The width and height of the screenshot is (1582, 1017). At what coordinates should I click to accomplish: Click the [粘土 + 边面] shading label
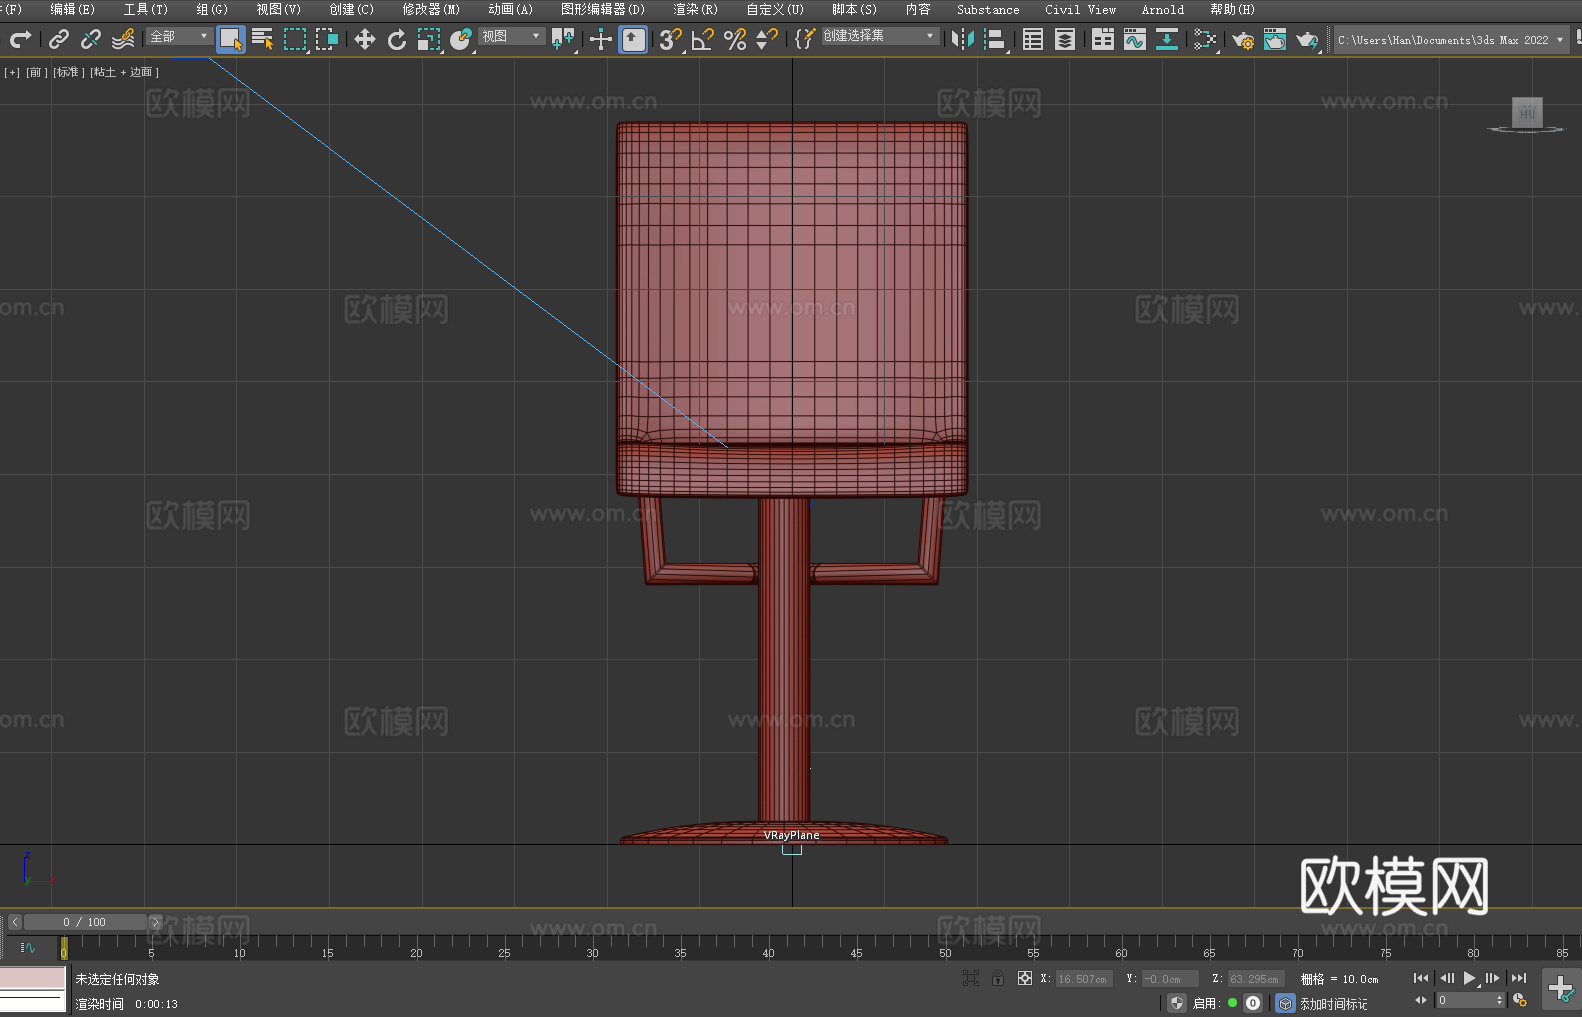(x=124, y=72)
